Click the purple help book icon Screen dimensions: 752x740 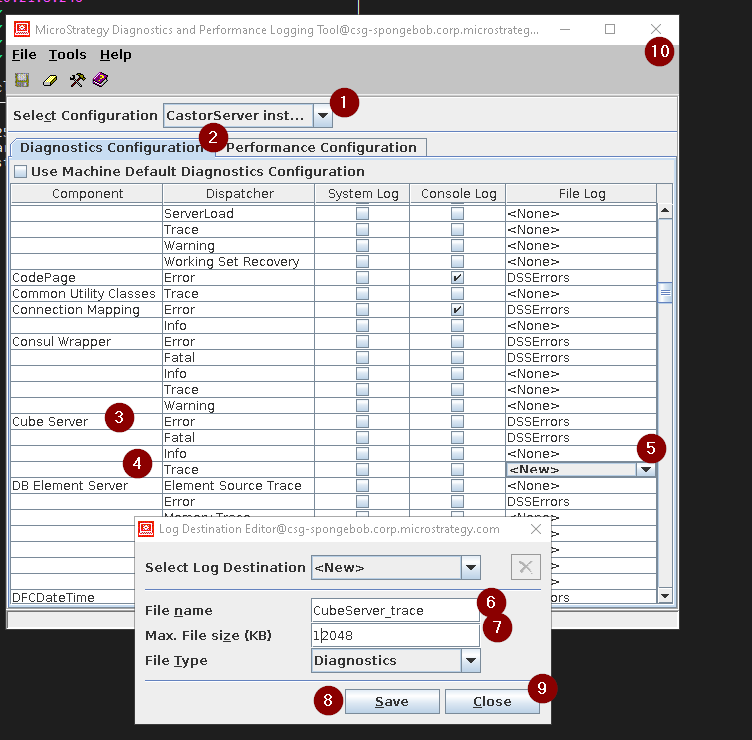(x=101, y=80)
